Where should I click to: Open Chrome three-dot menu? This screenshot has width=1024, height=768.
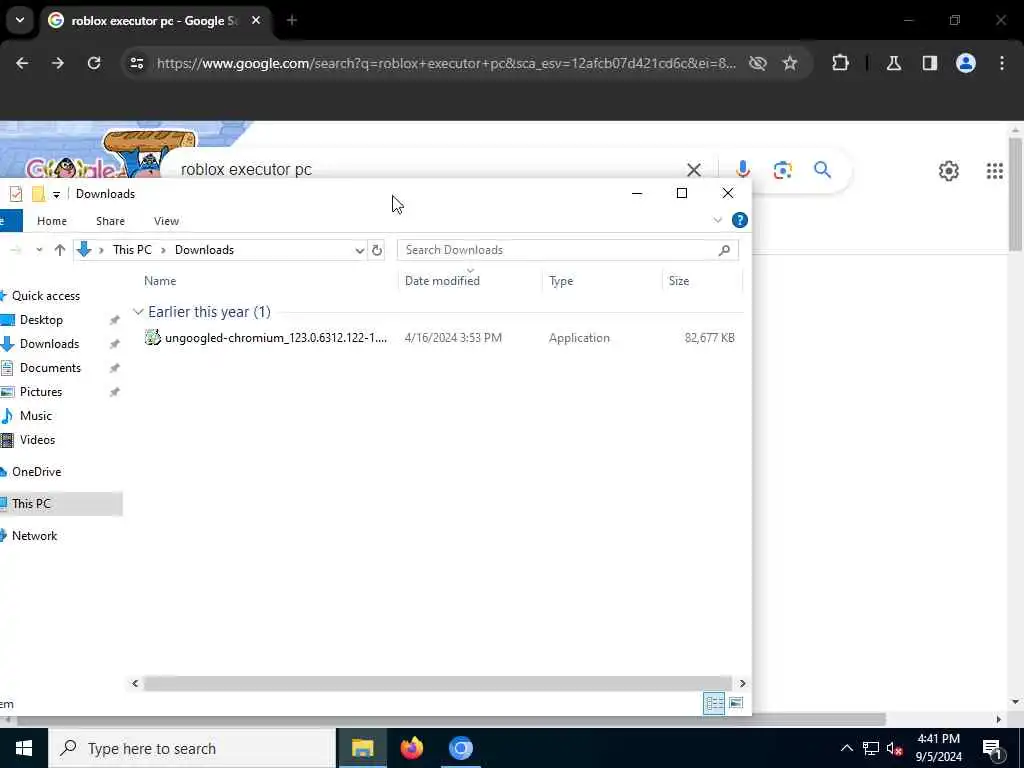pos(1002,63)
